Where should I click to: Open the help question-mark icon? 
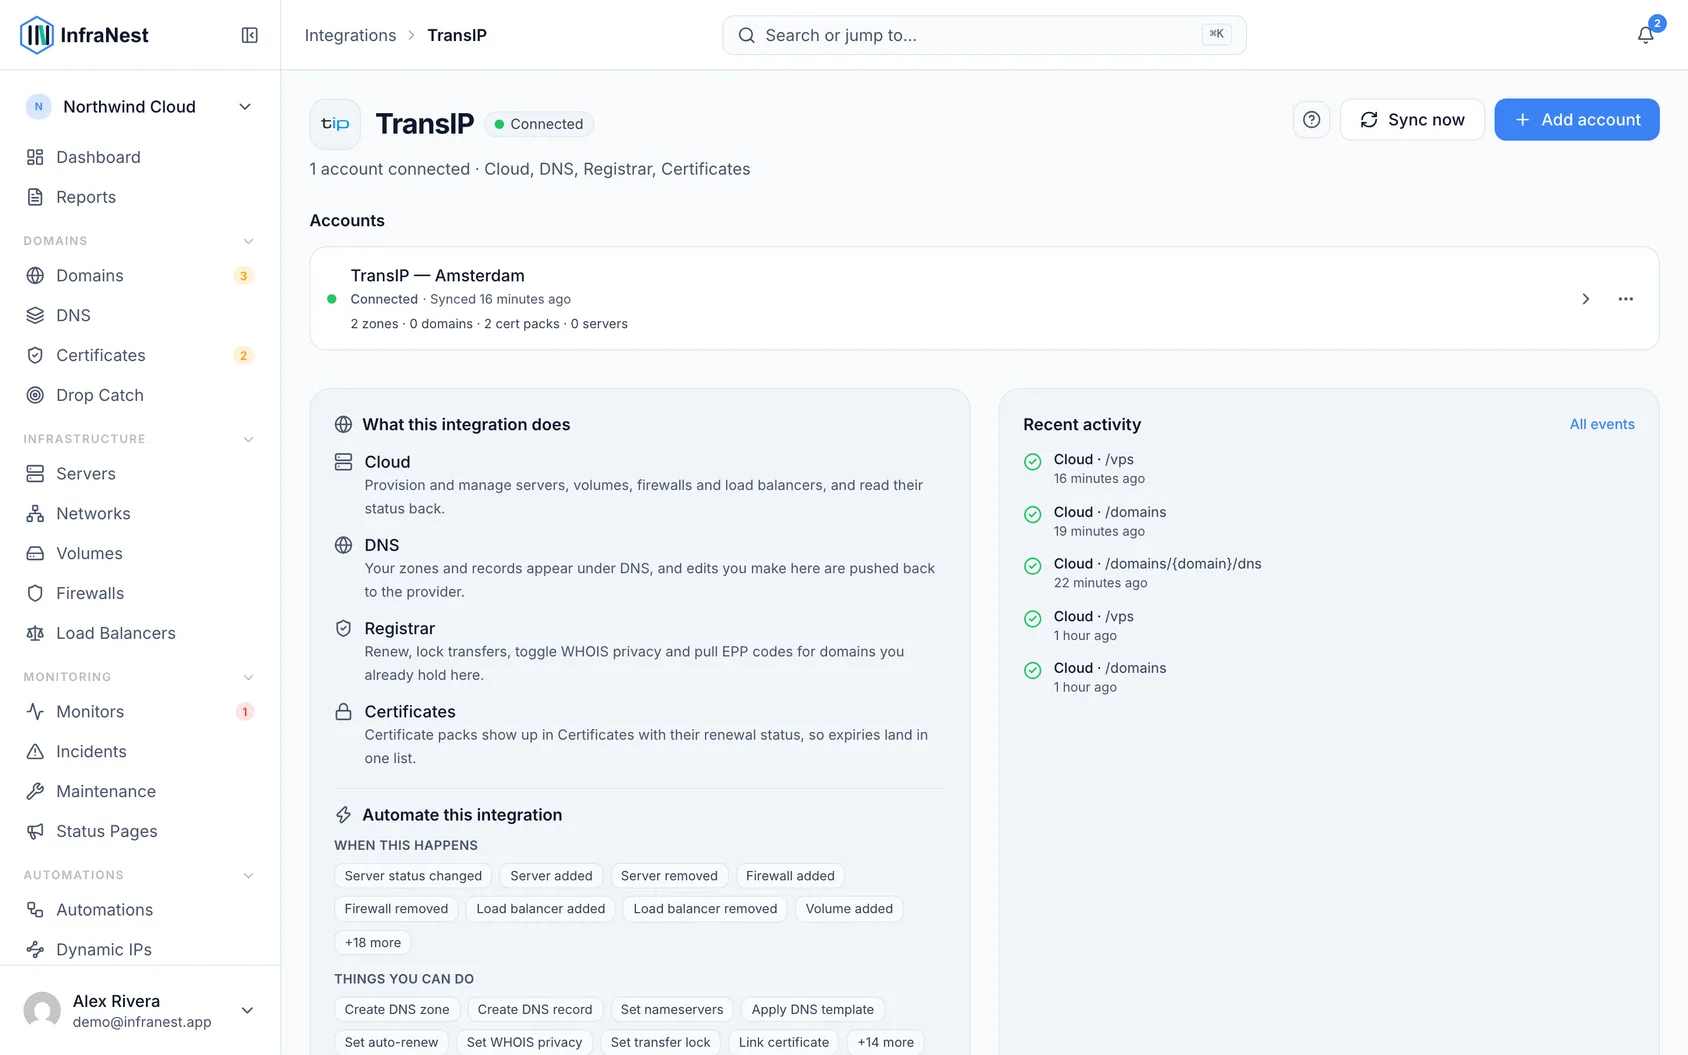pyautogui.click(x=1311, y=120)
